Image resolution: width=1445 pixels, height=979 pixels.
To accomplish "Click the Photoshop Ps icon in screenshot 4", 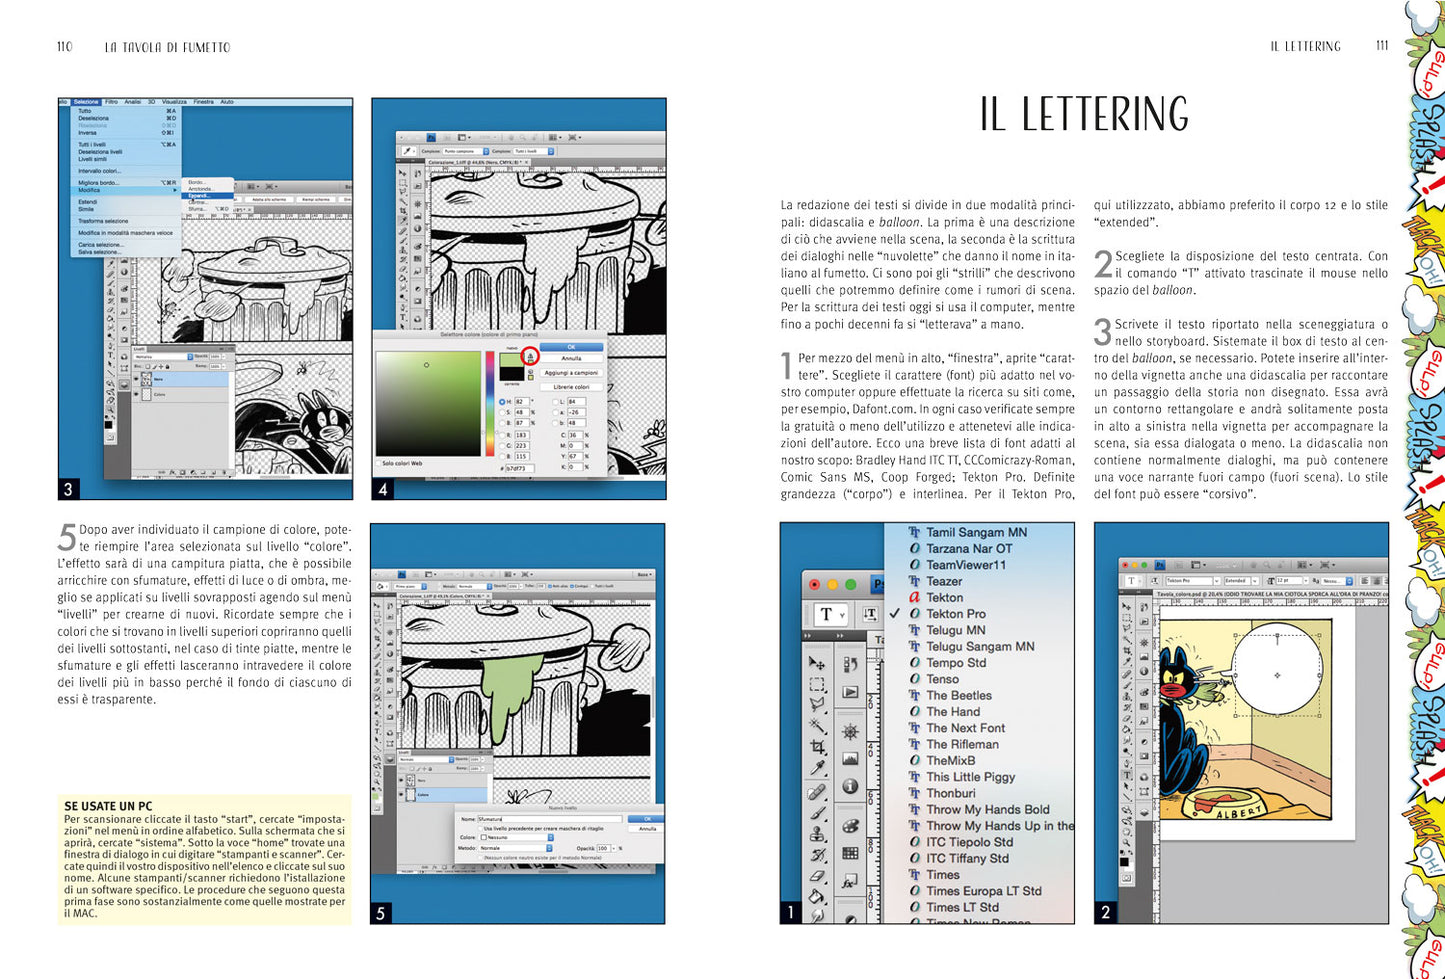I will (x=431, y=137).
